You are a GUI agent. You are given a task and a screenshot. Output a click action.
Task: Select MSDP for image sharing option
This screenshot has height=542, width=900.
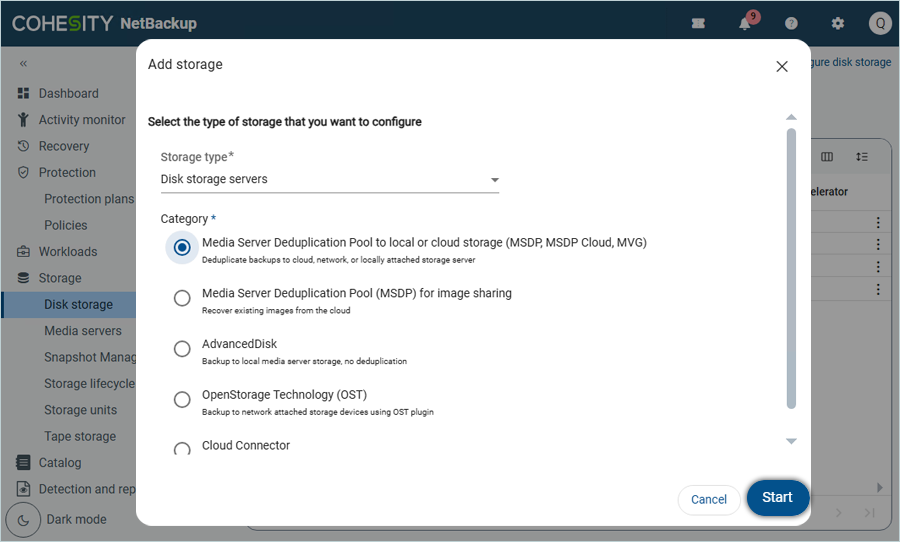pos(182,298)
